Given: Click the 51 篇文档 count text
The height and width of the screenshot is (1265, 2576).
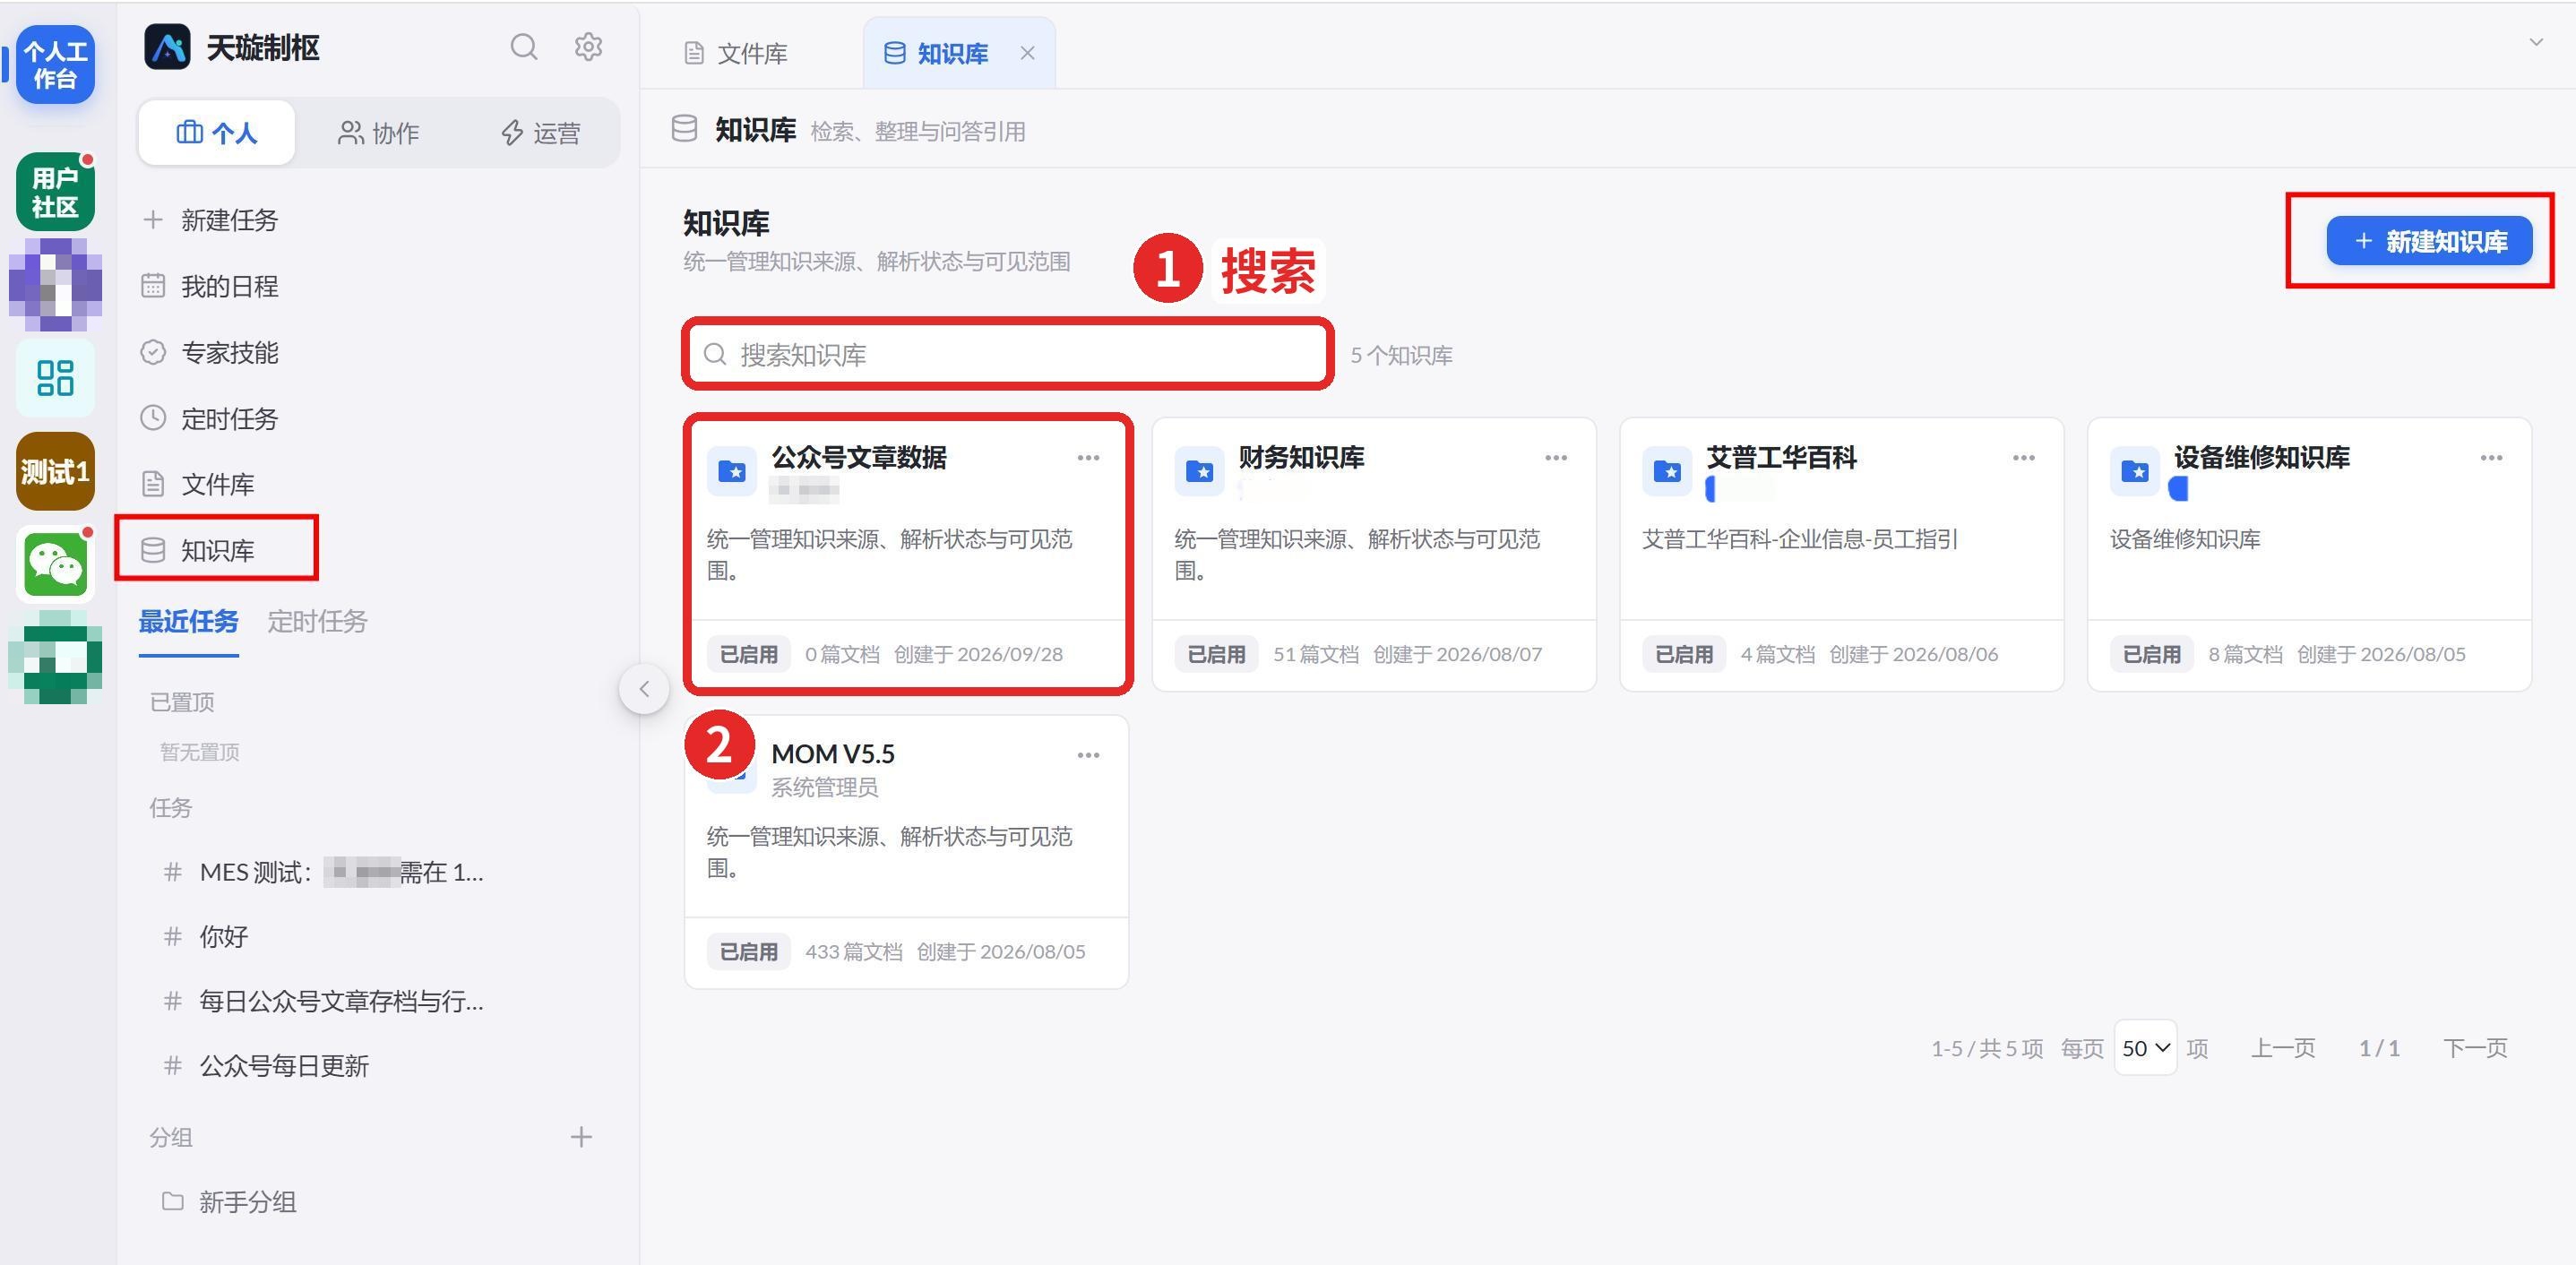Looking at the screenshot, I should coord(1316,654).
